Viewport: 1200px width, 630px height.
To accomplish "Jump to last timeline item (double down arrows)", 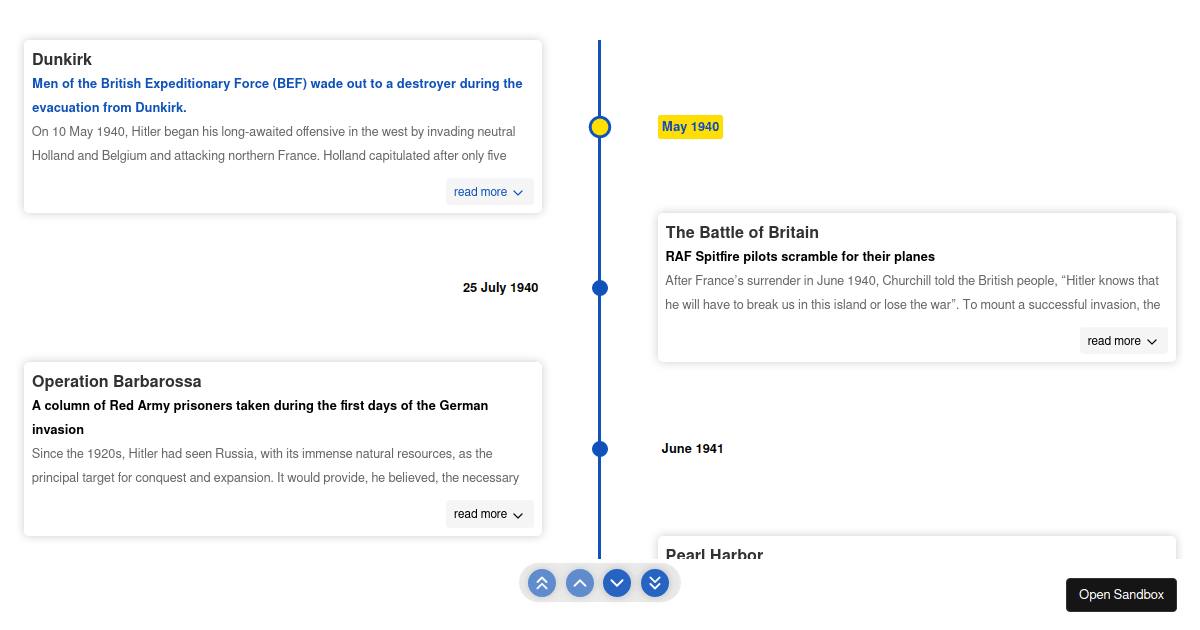I will pyautogui.click(x=655, y=583).
